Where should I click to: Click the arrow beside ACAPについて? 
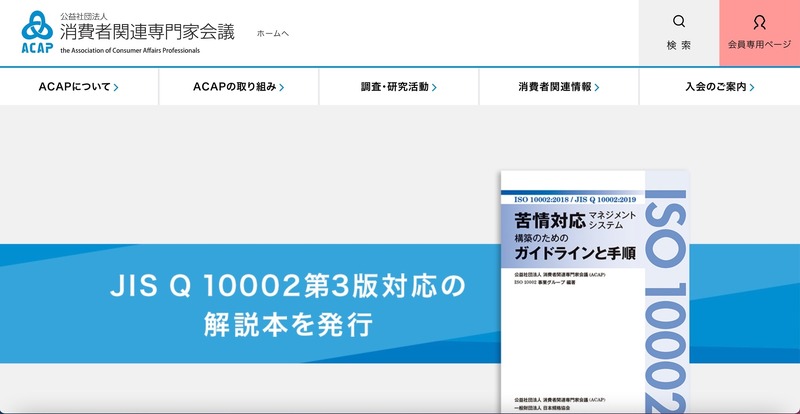117,88
